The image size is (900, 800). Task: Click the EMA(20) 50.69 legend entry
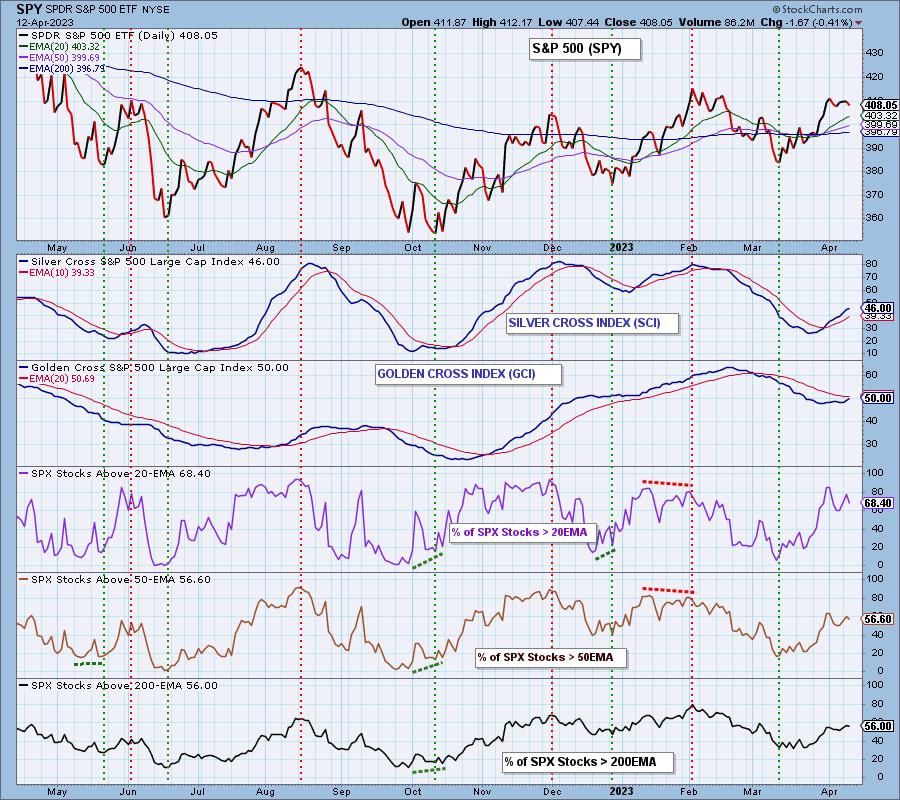click(57, 379)
